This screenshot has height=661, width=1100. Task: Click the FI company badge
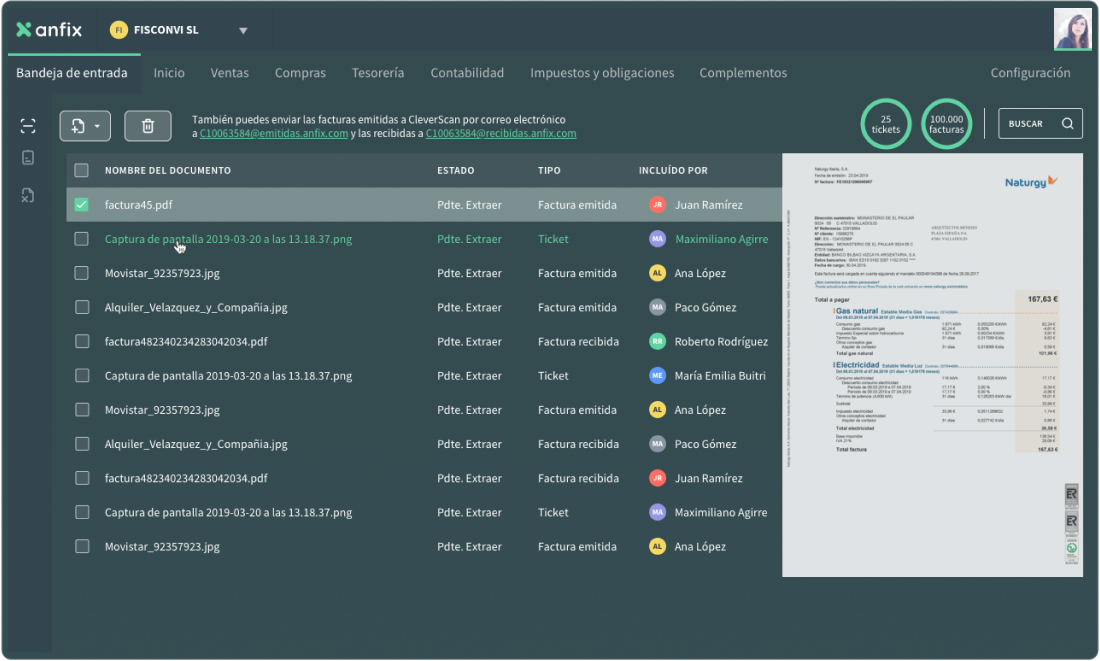(119, 29)
